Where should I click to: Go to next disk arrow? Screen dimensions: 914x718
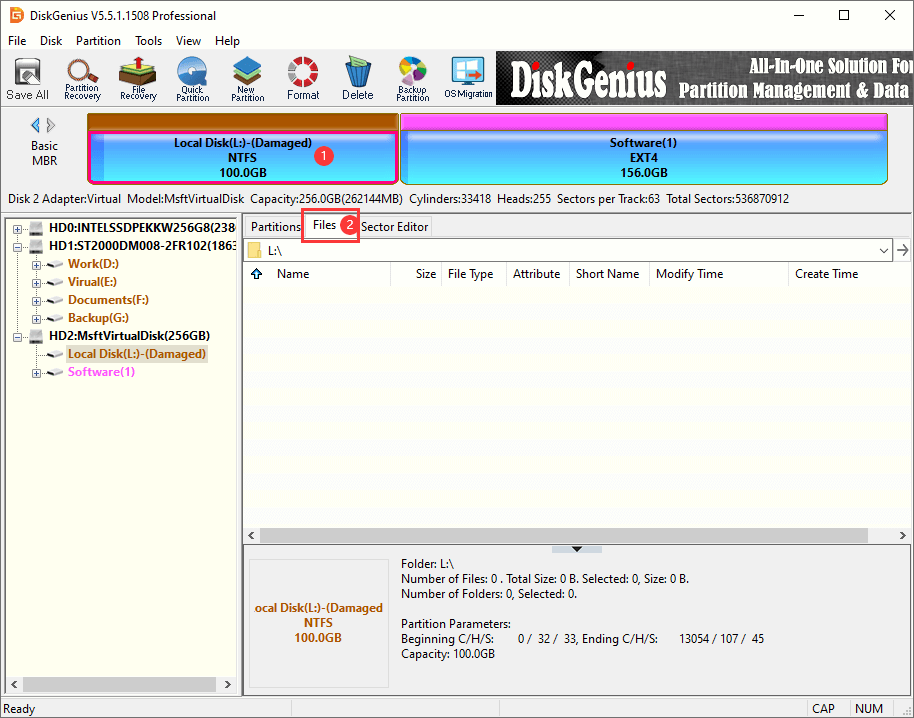click(x=51, y=125)
